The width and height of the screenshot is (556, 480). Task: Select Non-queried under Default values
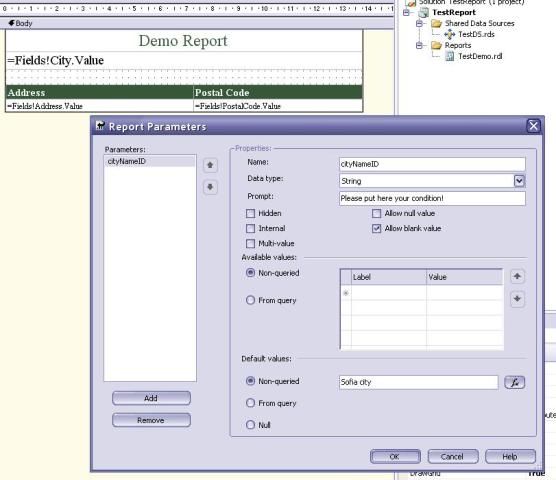click(250, 381)
